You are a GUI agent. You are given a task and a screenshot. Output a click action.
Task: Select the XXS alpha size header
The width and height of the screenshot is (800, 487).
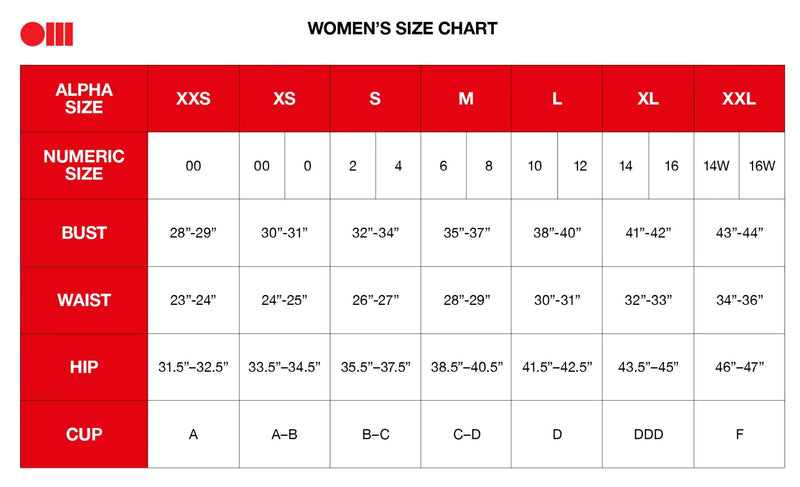click(x=193, y=99)
